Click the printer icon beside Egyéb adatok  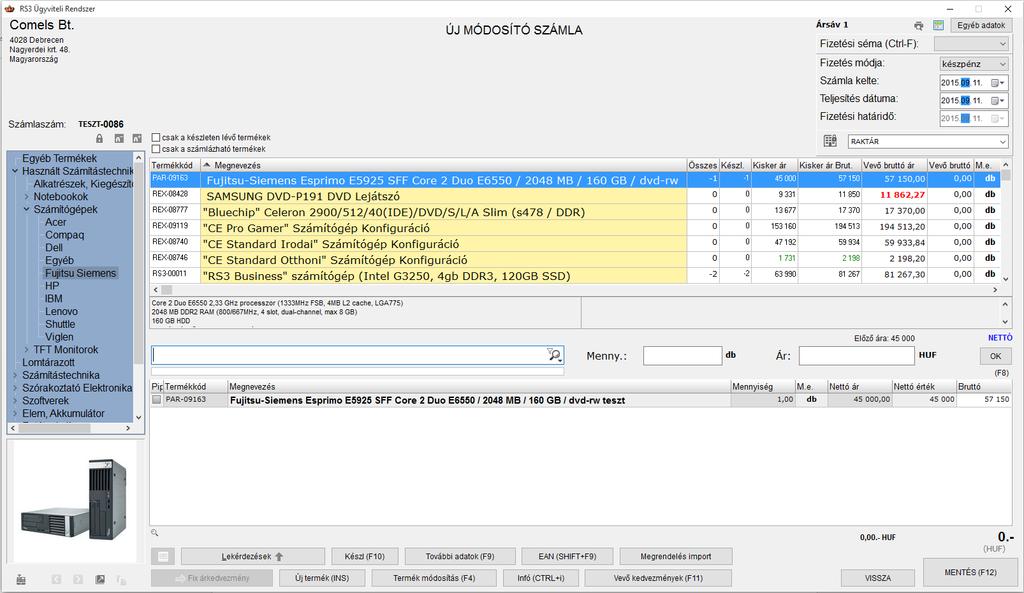coord(918,25)
